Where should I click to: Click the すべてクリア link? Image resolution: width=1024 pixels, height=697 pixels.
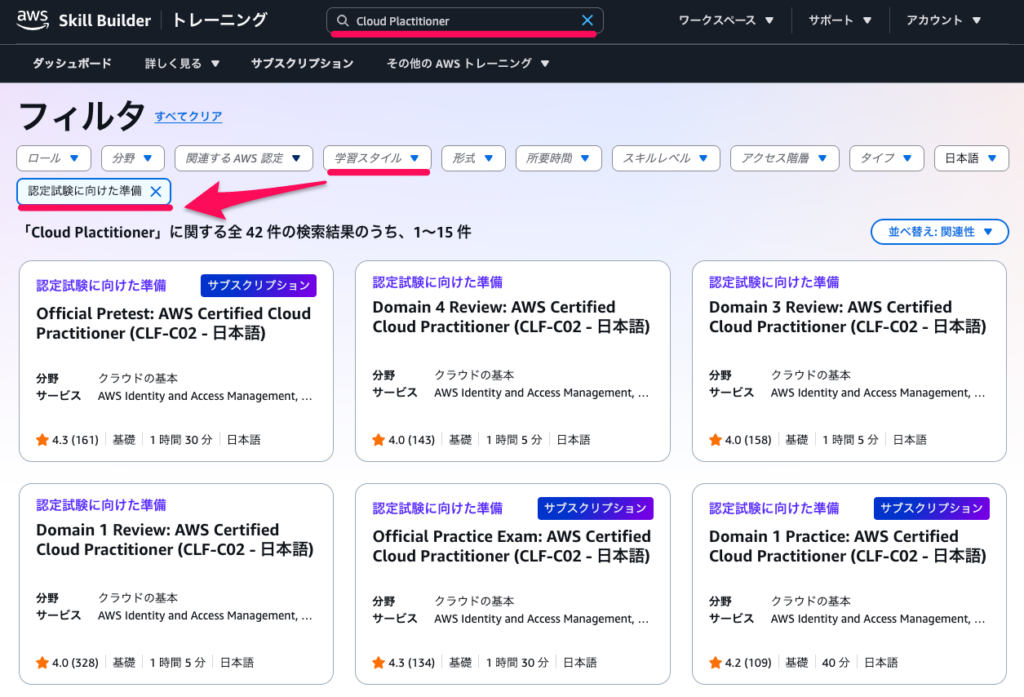[188, 117]
